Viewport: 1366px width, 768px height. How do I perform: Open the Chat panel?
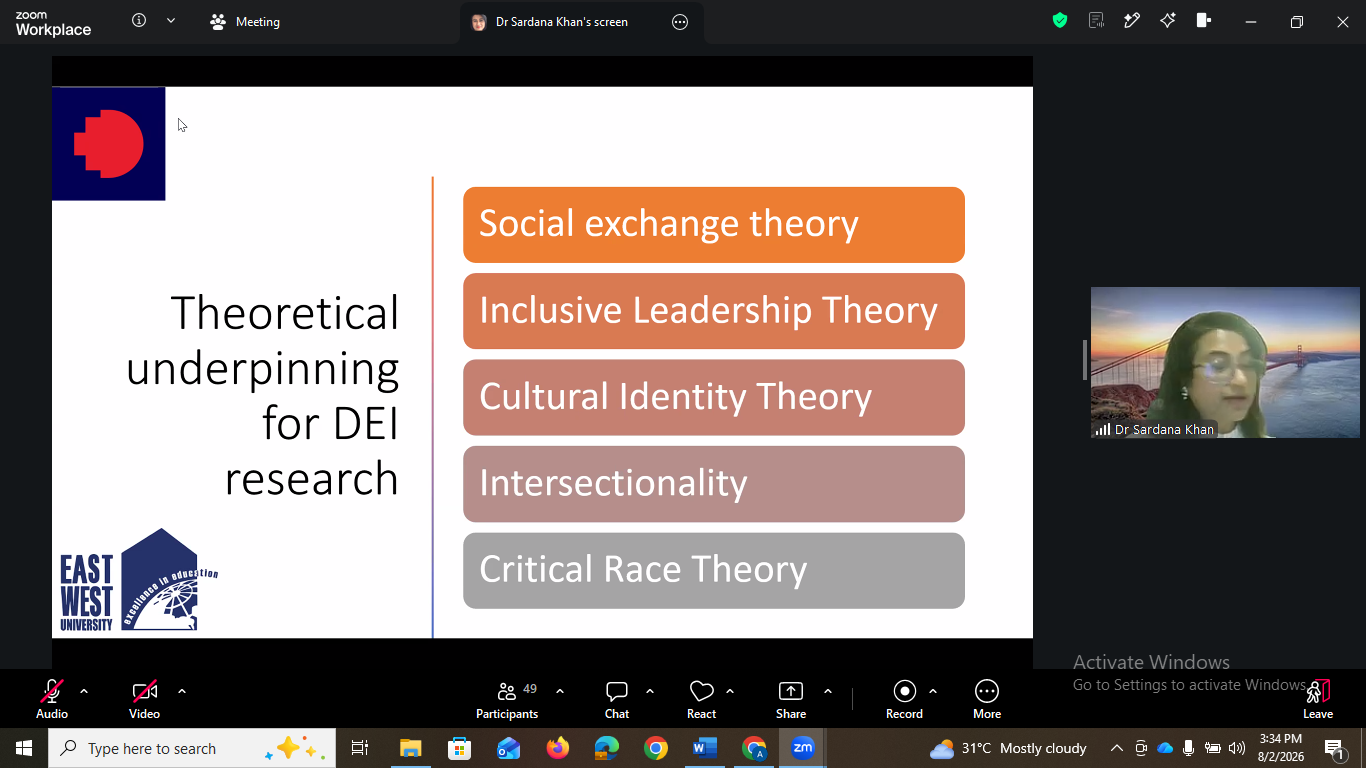point(617,699)
